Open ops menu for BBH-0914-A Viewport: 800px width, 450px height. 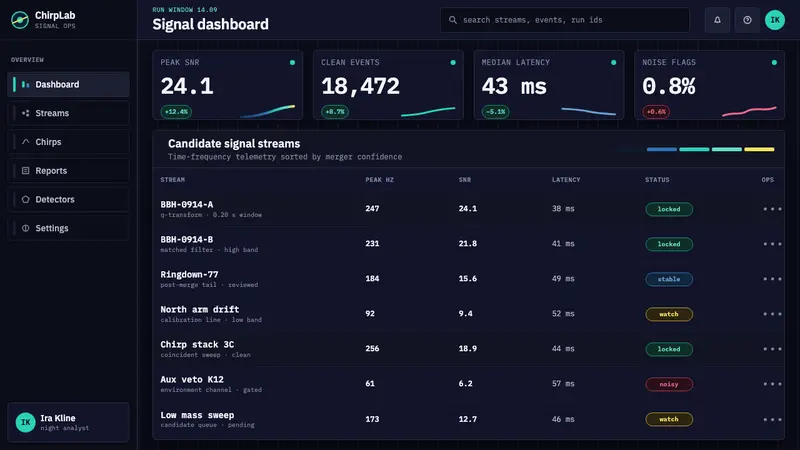click(x=772, y=209)
